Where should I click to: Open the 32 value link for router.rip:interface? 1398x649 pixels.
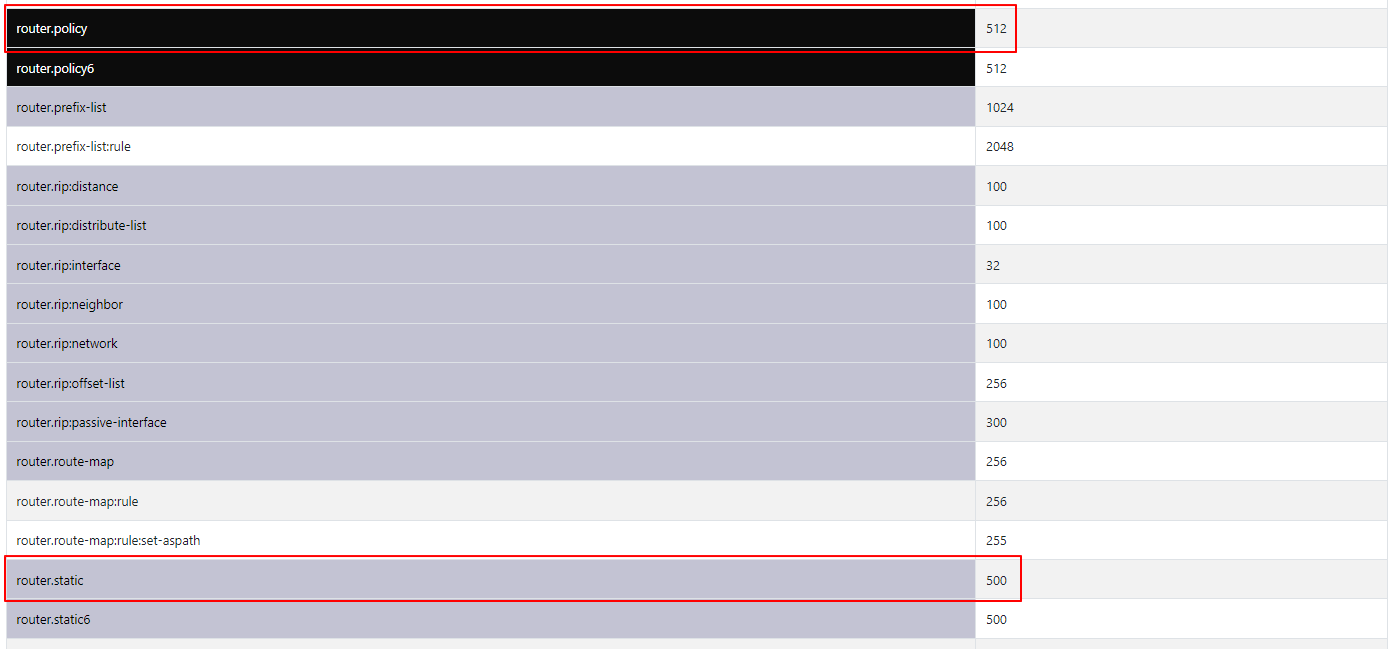pyautogui.click(x=993, y=264)
